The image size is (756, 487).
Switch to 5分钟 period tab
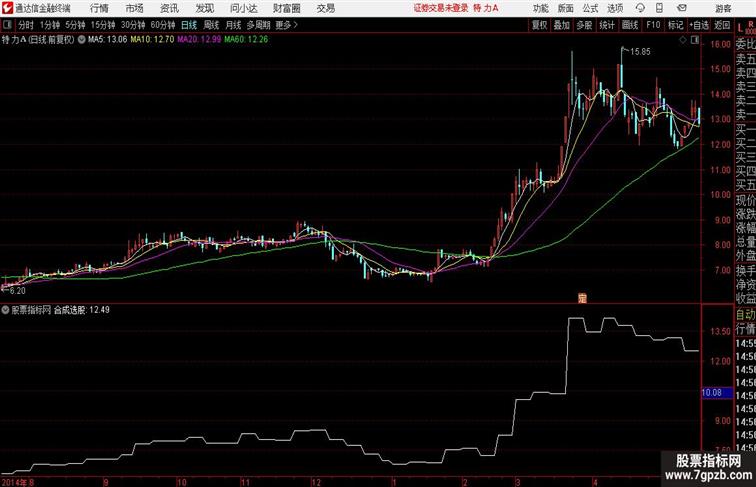[x=75, y=25]
